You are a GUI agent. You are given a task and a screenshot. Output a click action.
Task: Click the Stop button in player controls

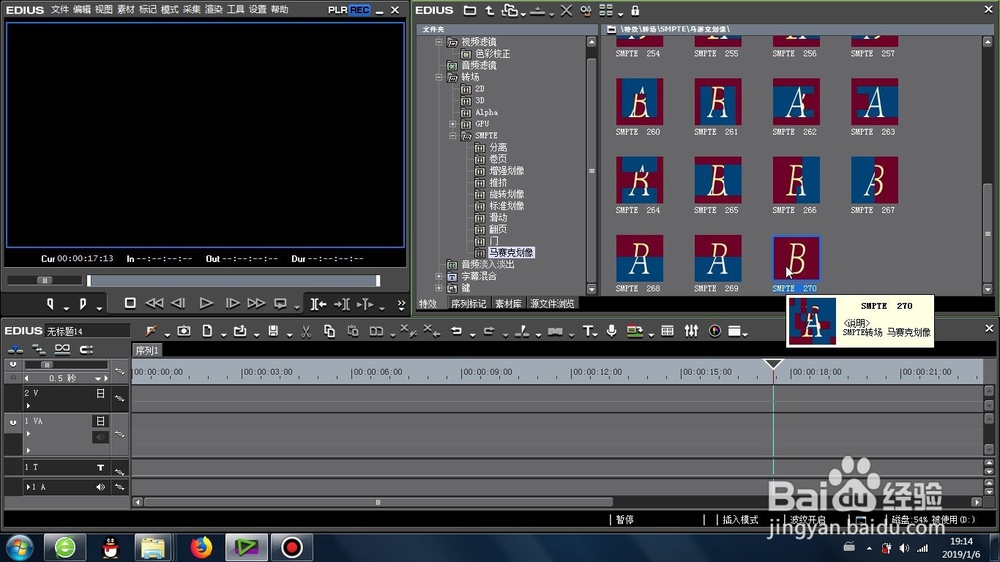[129, 304]
